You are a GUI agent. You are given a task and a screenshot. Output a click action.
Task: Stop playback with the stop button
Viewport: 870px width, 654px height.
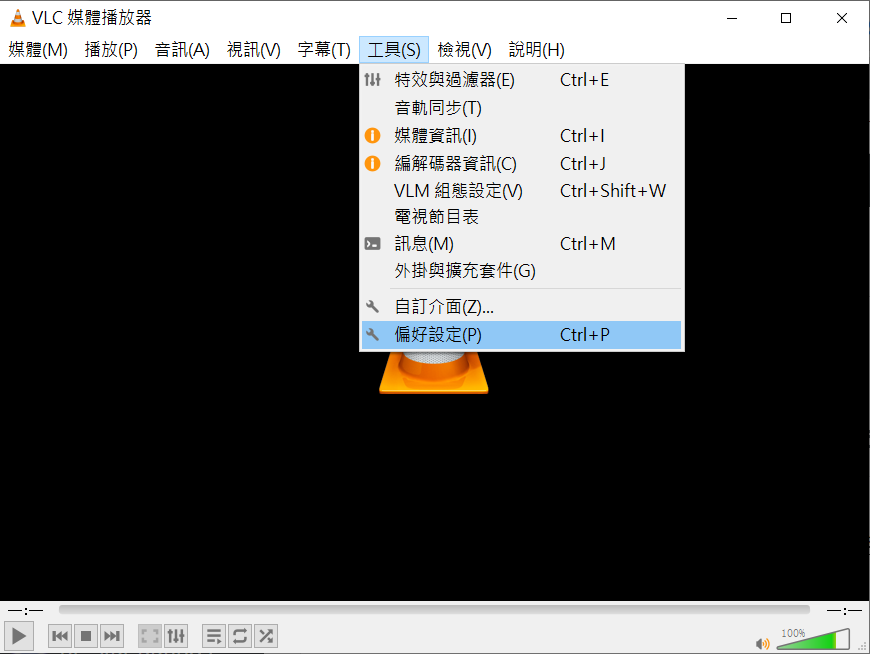point(85,636)
